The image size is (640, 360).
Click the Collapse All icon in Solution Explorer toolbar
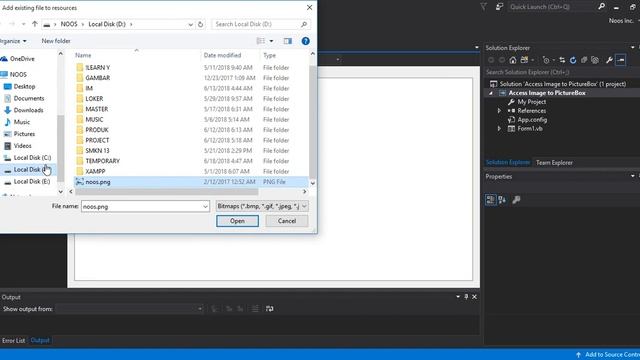tap(584, 60)
